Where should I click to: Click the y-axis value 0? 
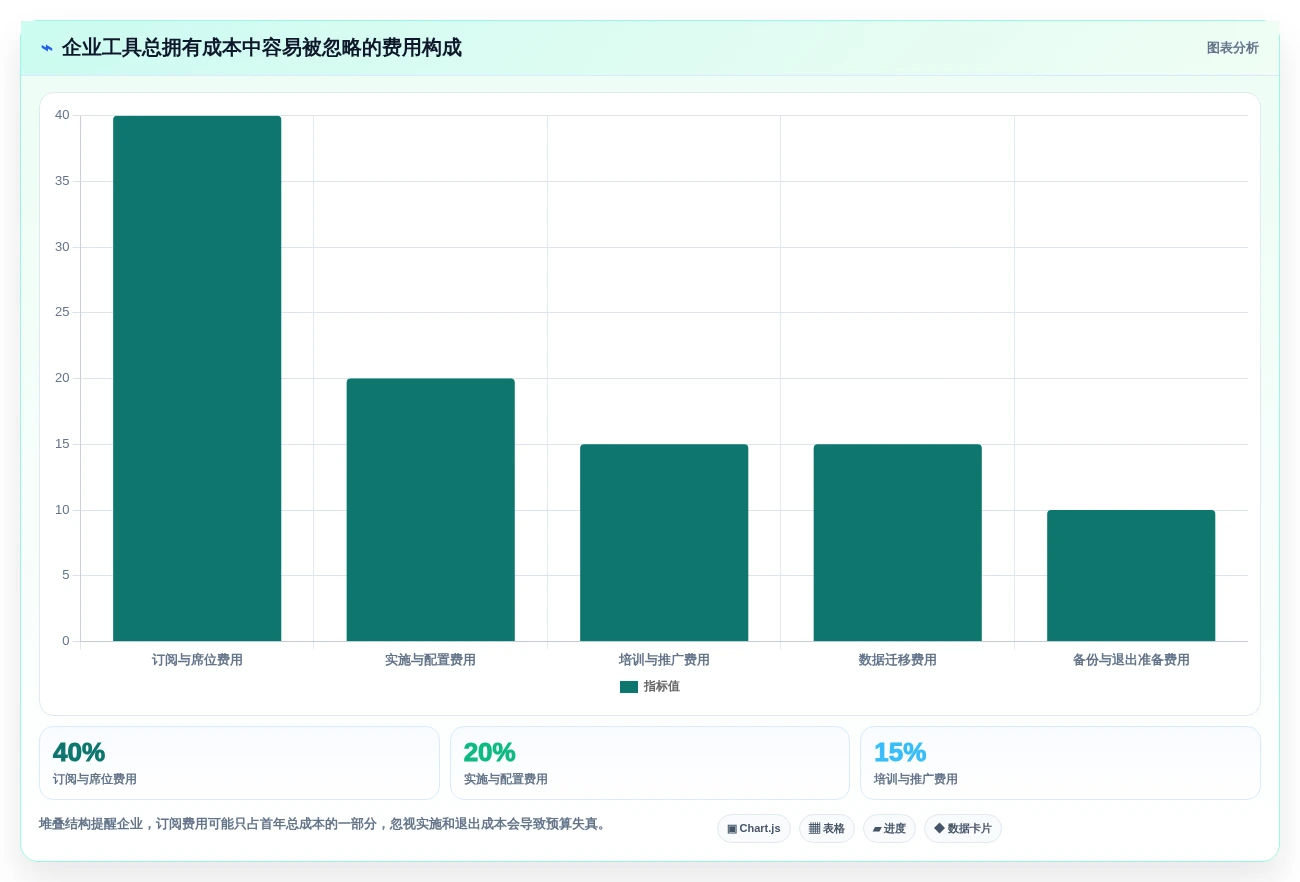(66, 641)
